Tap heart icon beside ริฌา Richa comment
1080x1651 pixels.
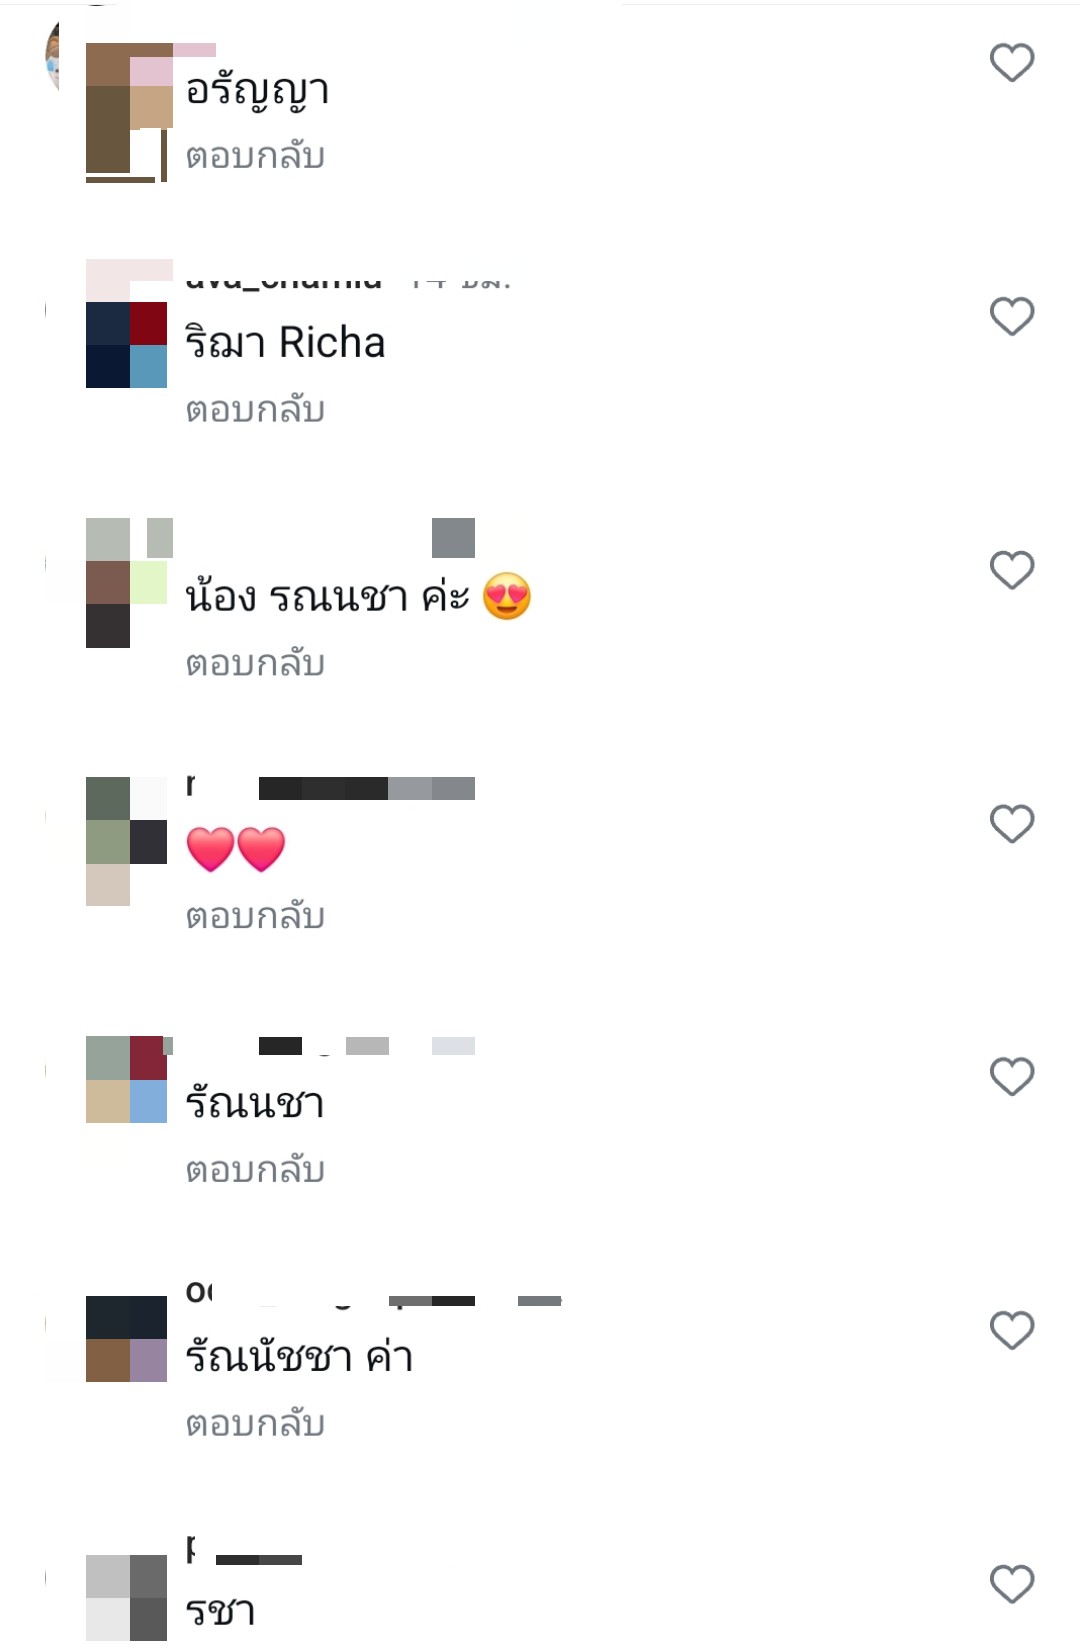[1012, 317]
